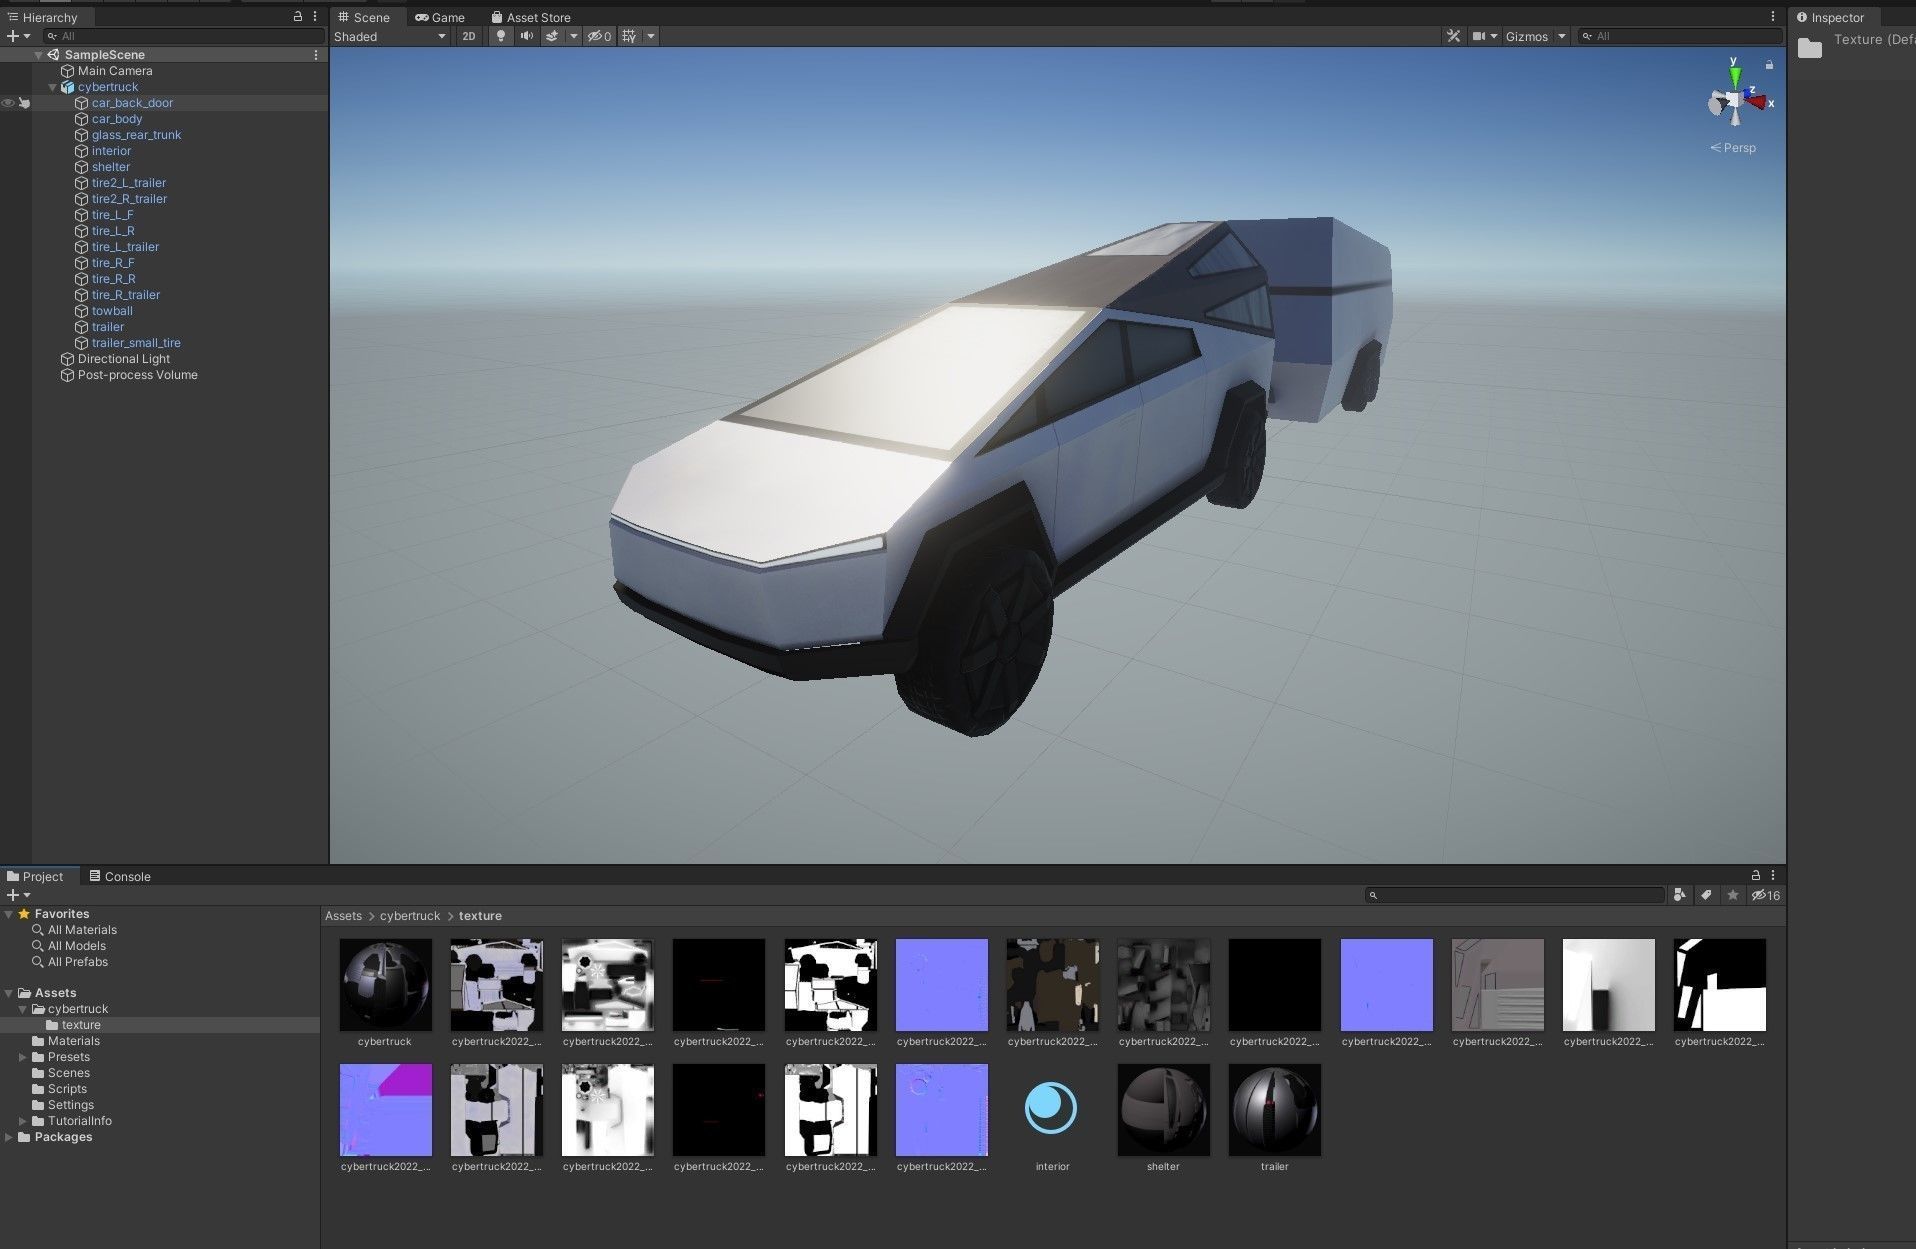Toggle 2D view mode in Scene
Viewport: 1916px width, 1249px height.
click(x=468, y=36)
